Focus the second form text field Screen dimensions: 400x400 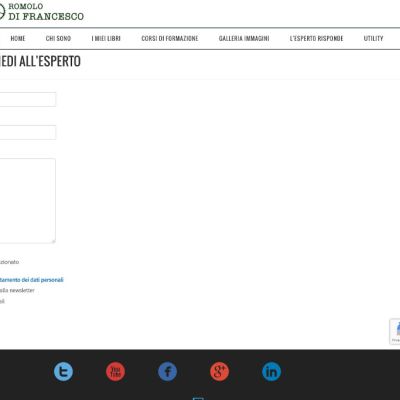pos(28,132)
